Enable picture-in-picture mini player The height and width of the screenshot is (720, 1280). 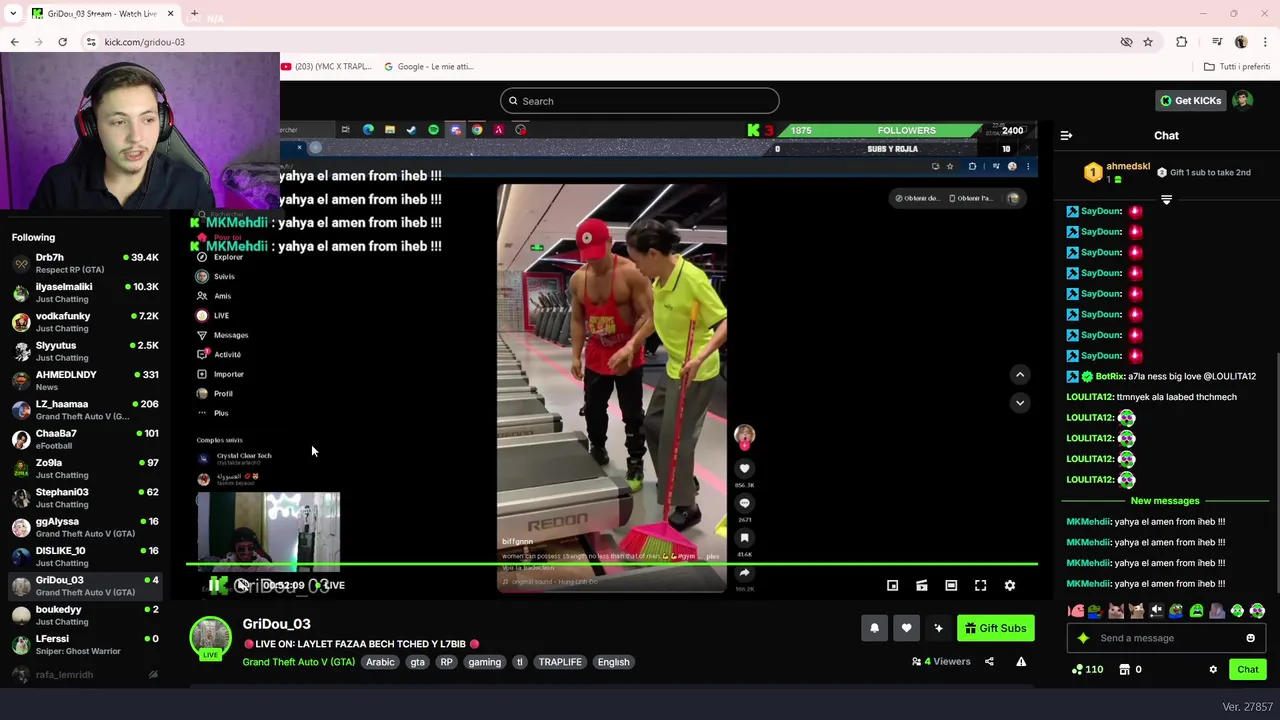coord(893,586)
